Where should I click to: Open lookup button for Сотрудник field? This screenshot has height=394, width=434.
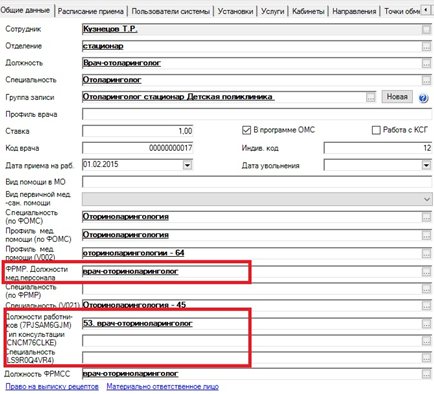tap(426, 29)
